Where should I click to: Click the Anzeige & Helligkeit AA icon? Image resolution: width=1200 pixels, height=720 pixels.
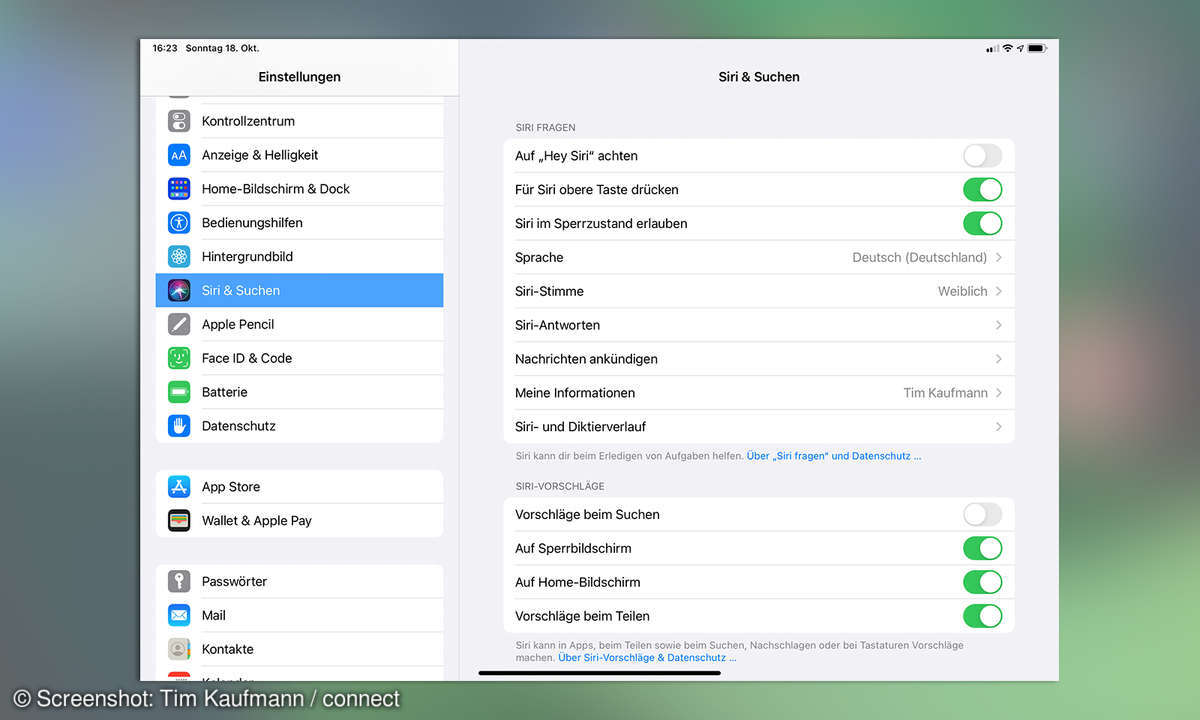pos(179,155)
